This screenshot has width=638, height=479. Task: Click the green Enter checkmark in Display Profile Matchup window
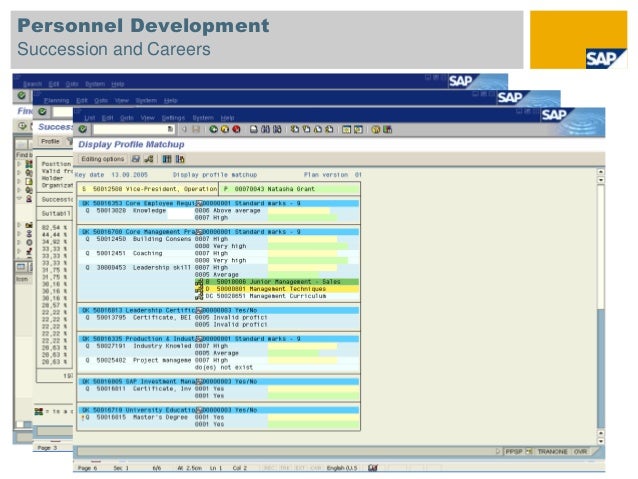pyautogui.click(x=83, y=129)
